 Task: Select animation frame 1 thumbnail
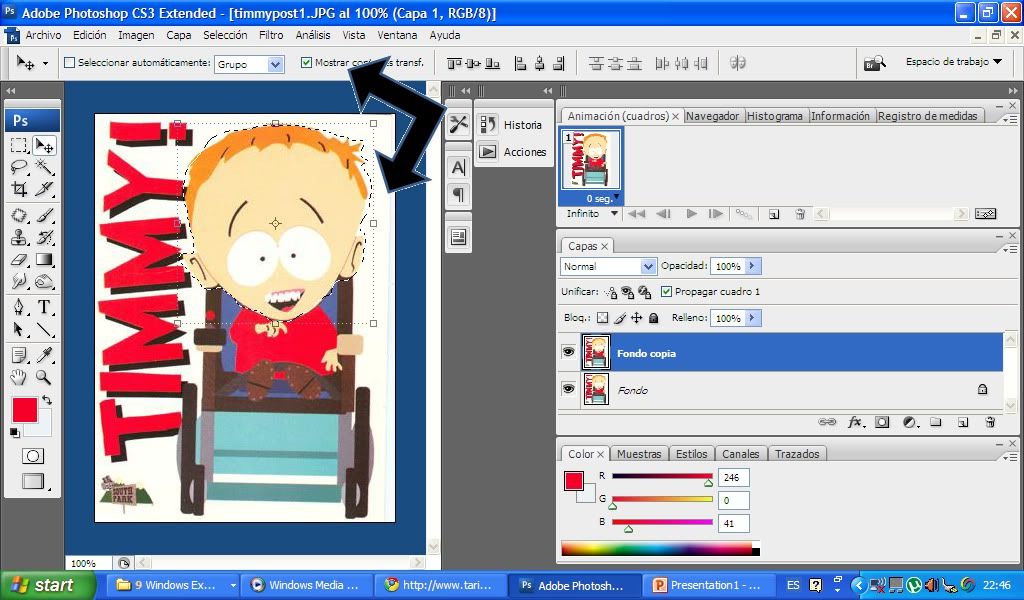591,160
